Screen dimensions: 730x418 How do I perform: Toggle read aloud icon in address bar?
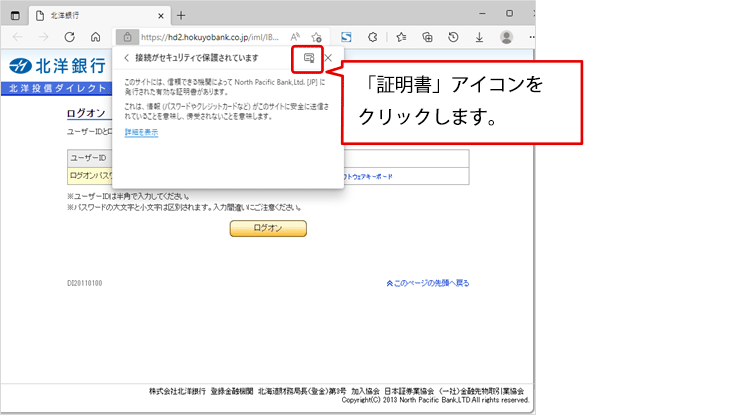(x=295, y=37)
